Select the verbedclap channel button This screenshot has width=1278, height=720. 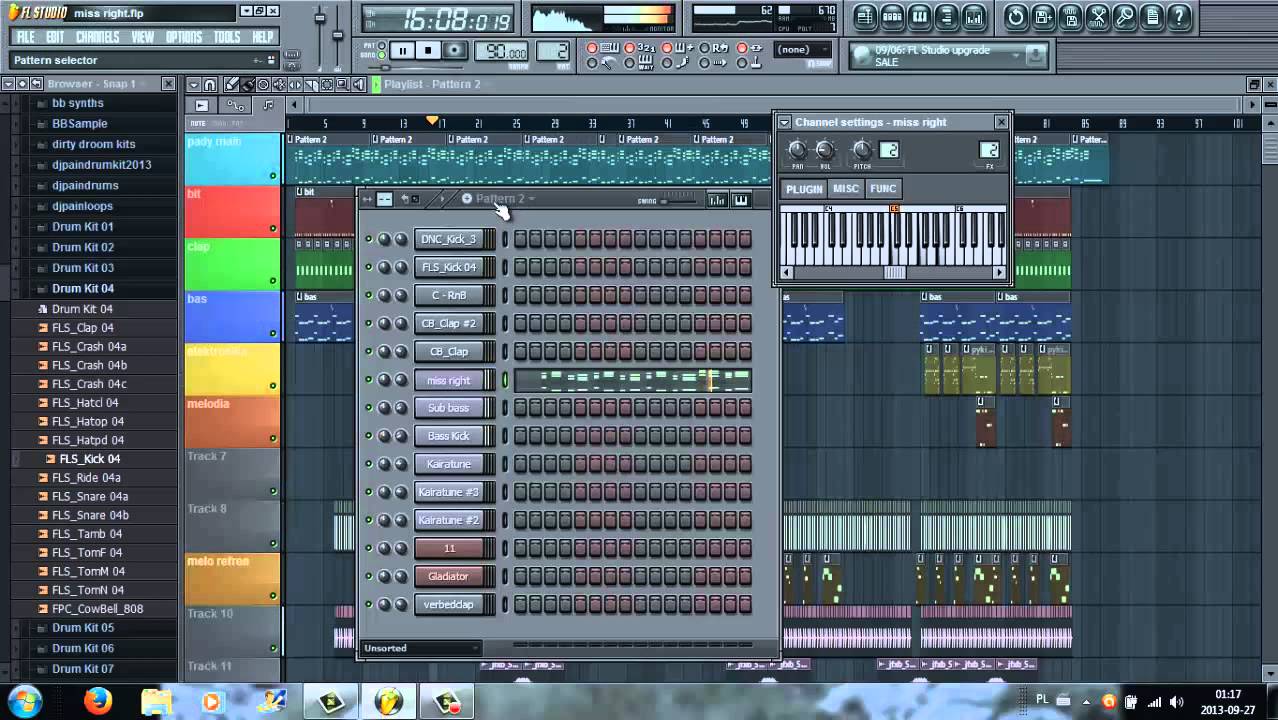pyautogui.click(x=448, y=604)
